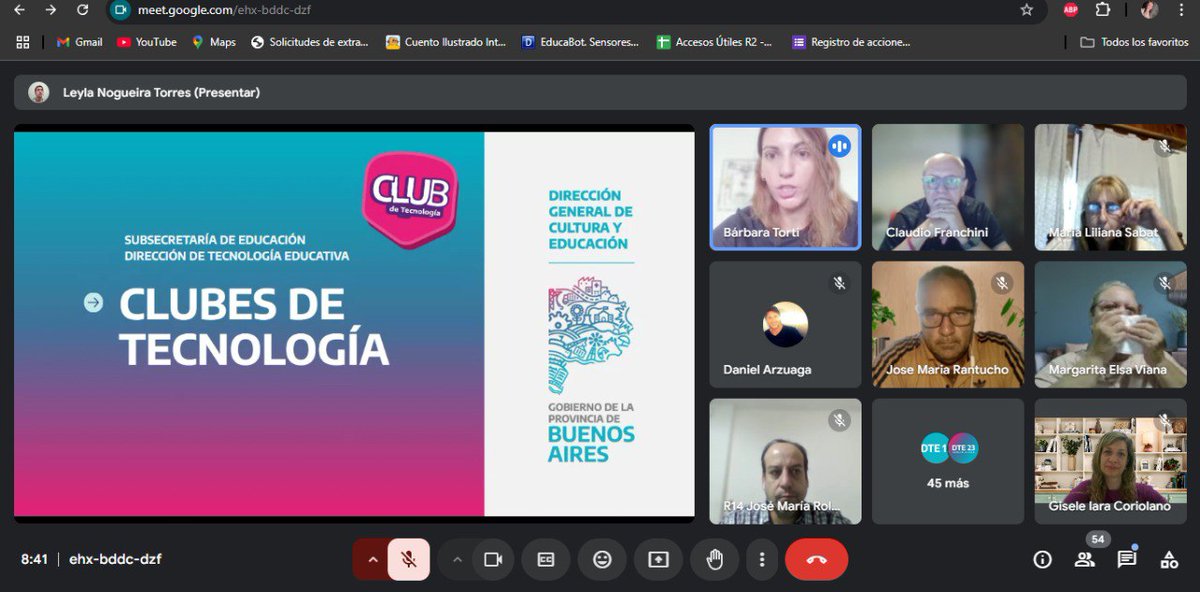Go back in browser history

21,10
